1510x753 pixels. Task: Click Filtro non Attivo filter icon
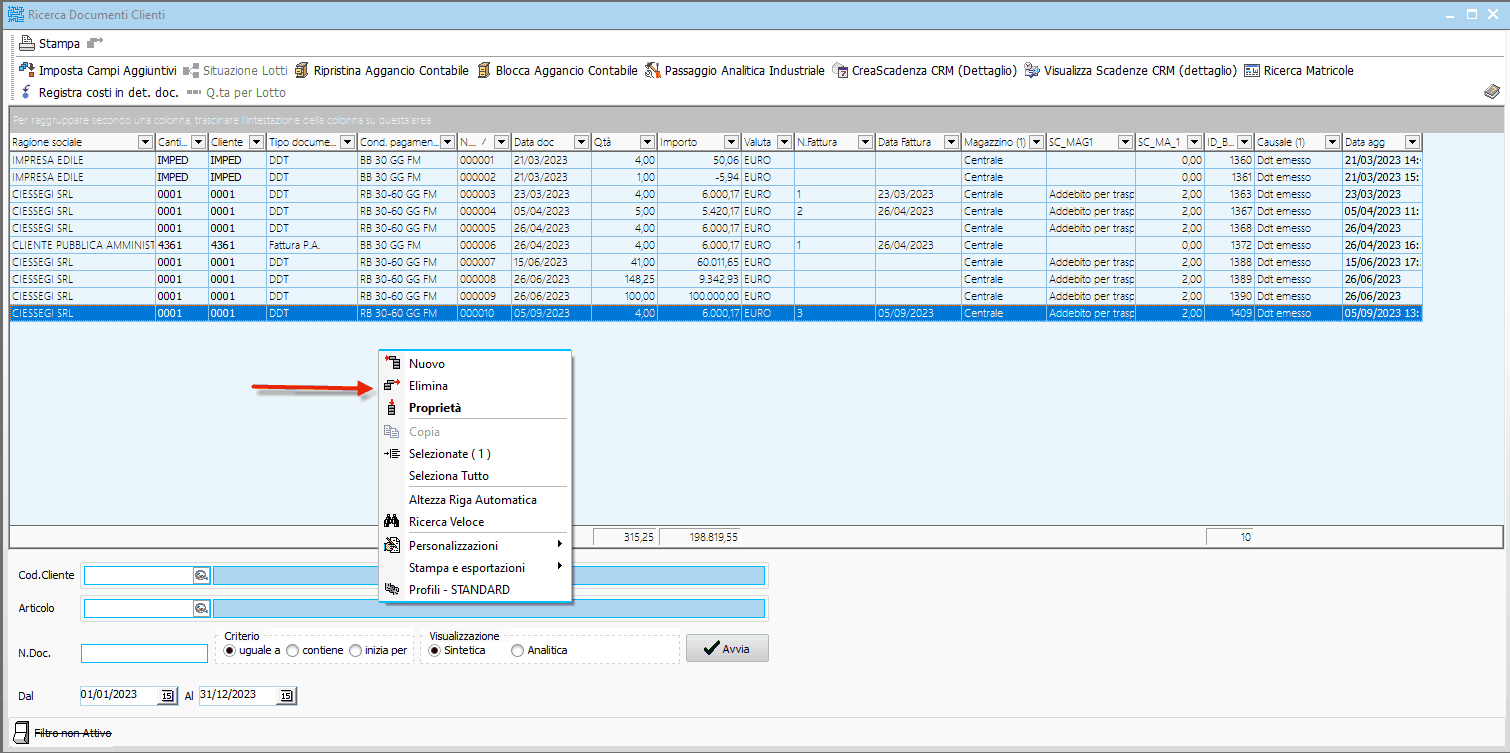coord(21,733)
